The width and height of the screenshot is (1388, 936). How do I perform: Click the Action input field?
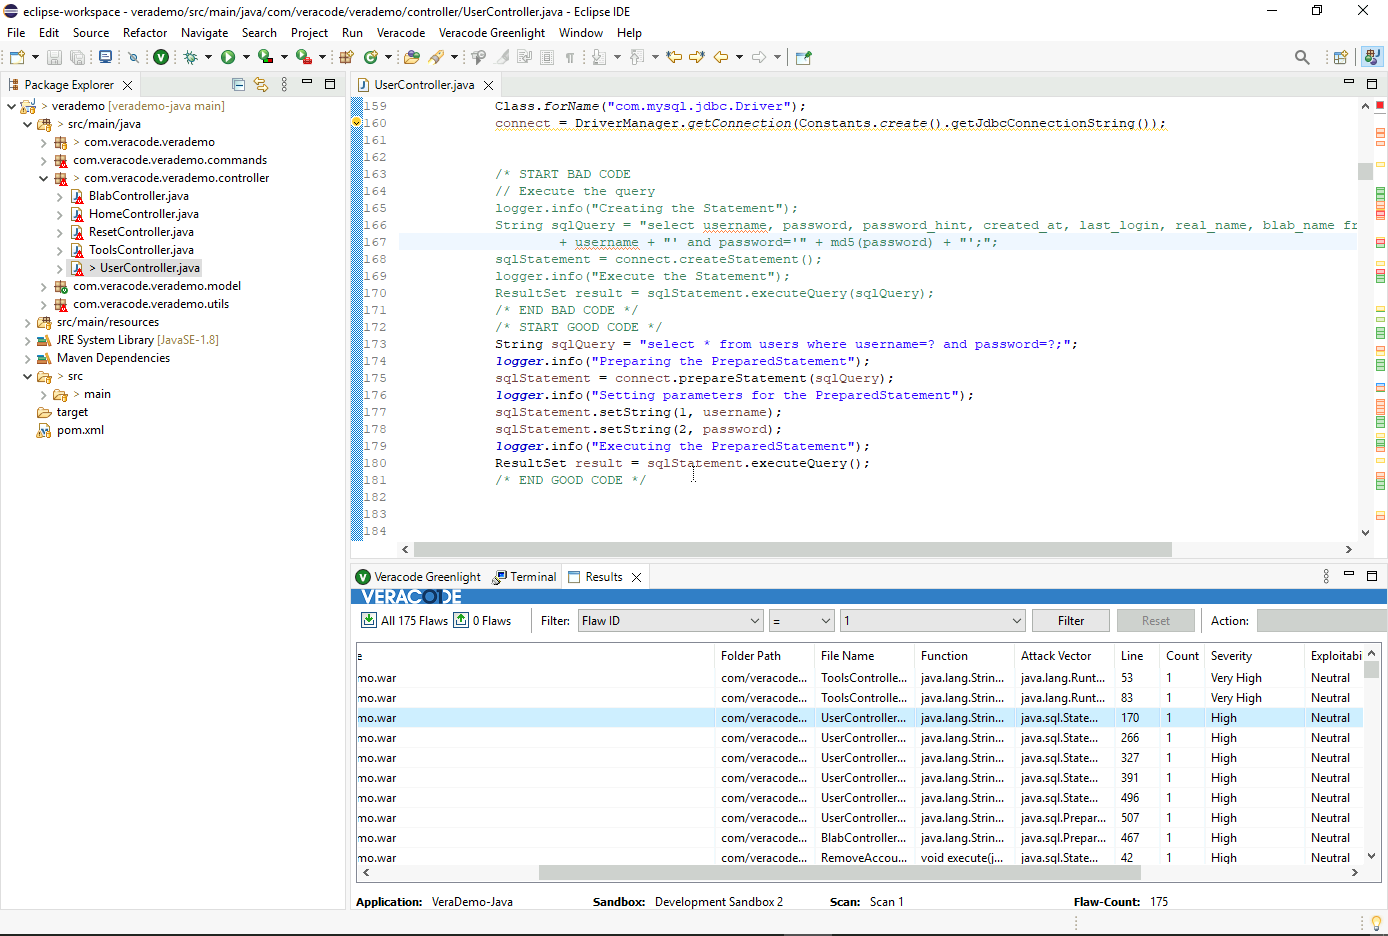pyautogui.click(x=1321, y=621)
